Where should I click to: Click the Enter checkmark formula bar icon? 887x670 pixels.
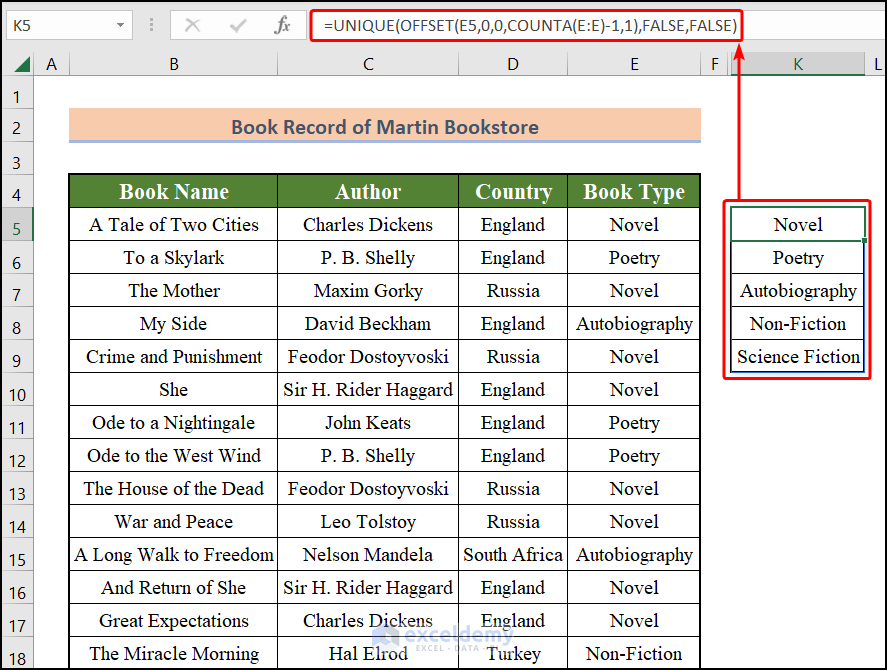[238, 25]
